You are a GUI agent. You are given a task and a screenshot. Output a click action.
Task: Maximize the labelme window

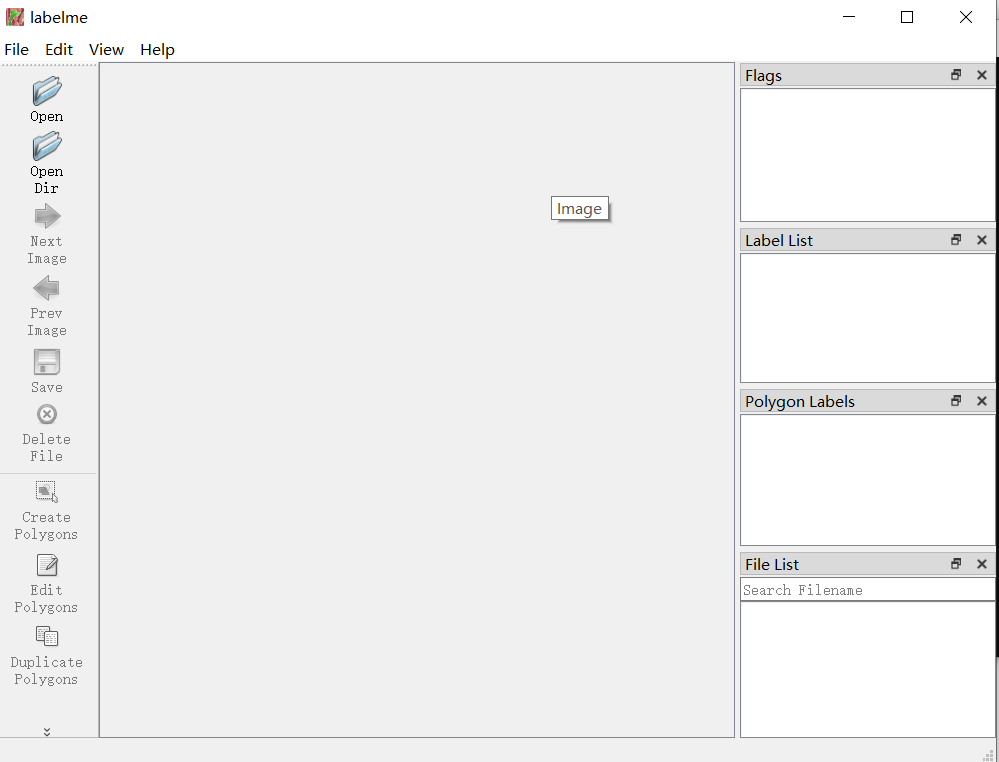(907, 17)
